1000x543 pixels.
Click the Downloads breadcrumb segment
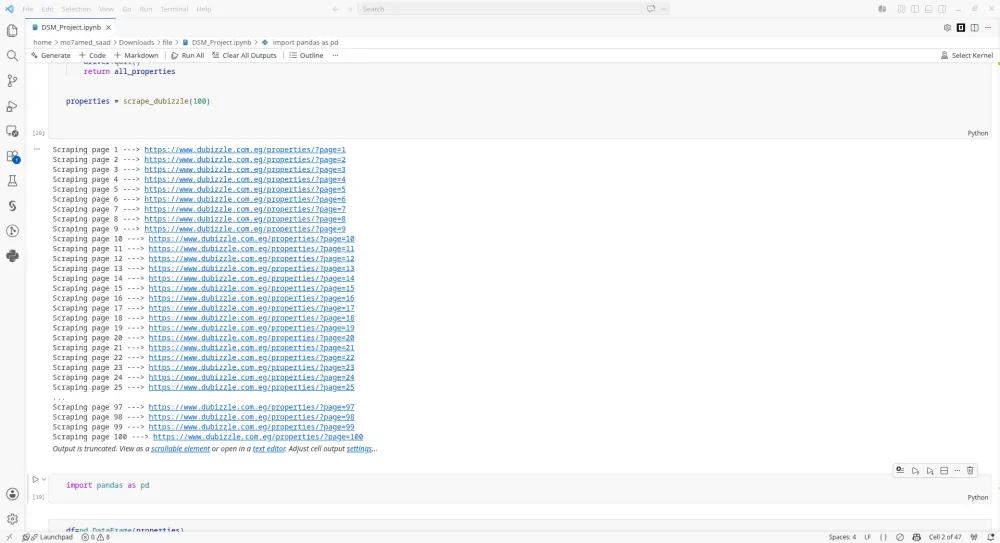136,42
